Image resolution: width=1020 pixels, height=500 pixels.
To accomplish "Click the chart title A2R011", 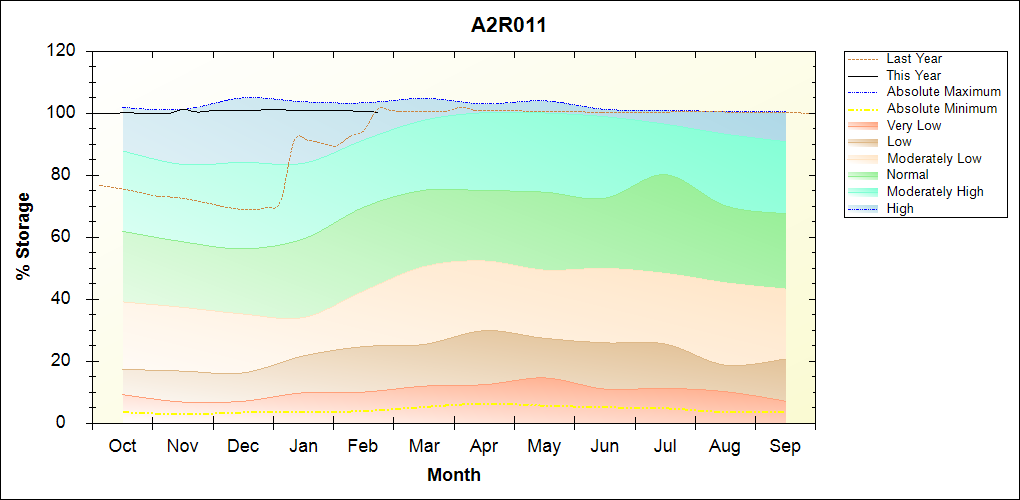I will (x=509, y=26).
